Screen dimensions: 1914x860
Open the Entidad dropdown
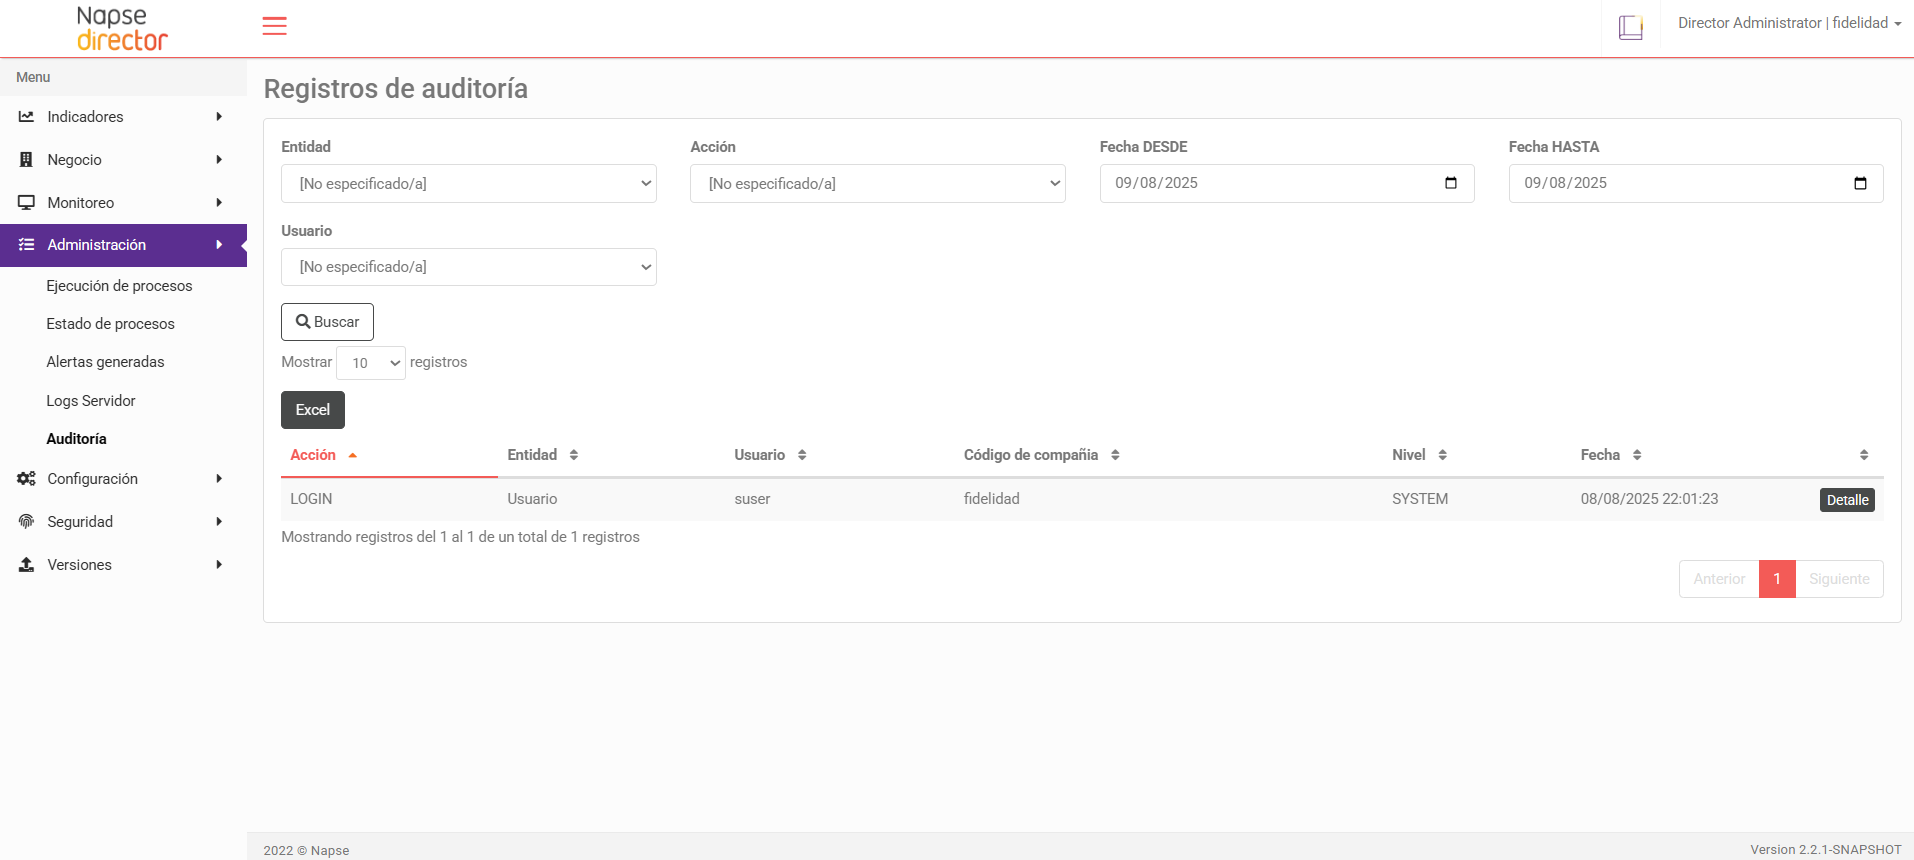pyautogui.click(x=469, y=184)
